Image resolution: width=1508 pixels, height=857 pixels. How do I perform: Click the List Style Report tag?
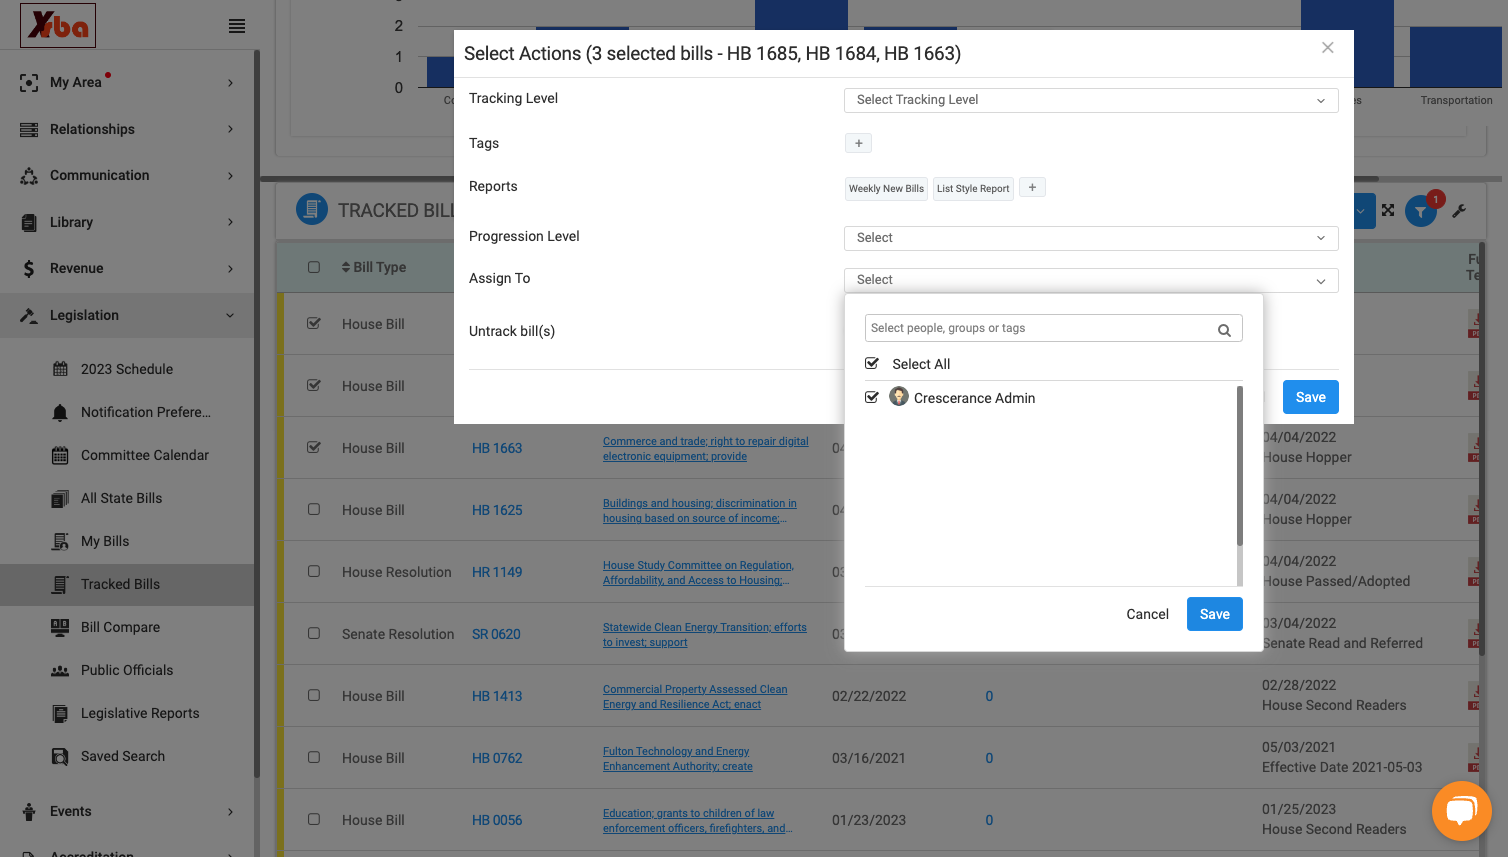(973, 188)
